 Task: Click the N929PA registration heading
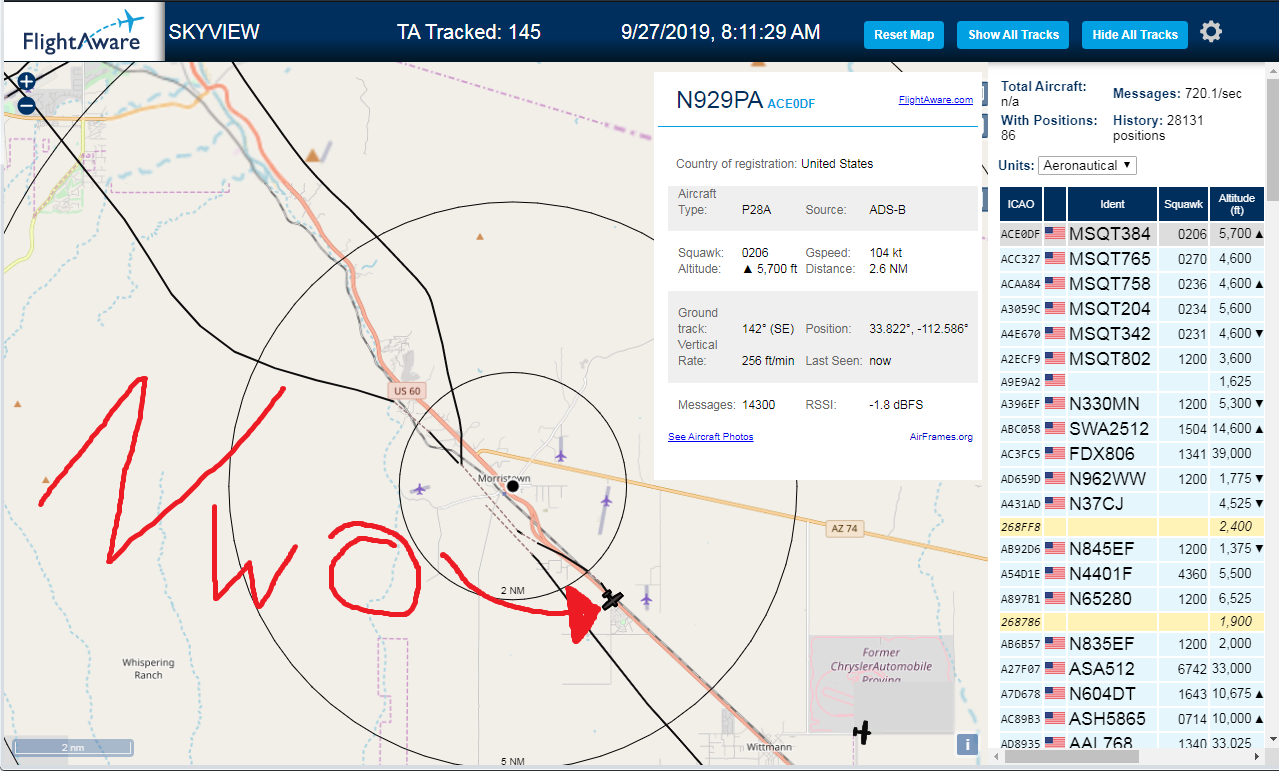pyautogui.click(x=720, y=100)
